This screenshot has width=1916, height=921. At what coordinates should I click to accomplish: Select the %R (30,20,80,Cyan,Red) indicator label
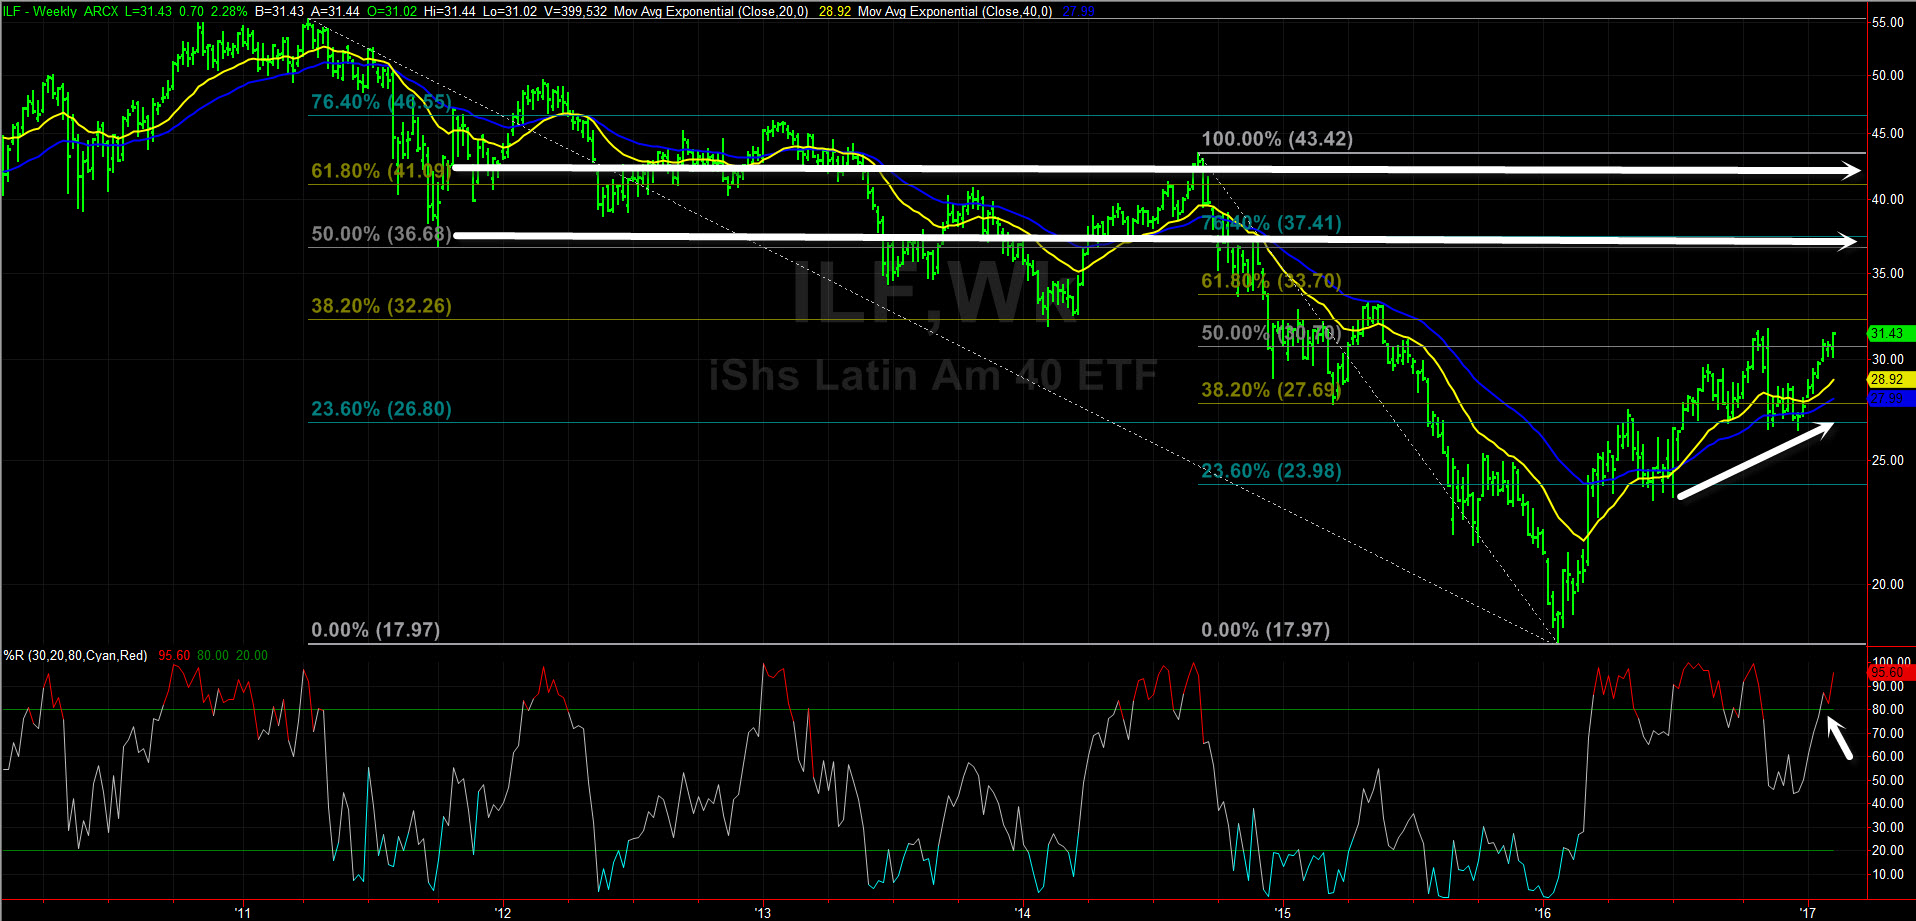pos(75,656)
